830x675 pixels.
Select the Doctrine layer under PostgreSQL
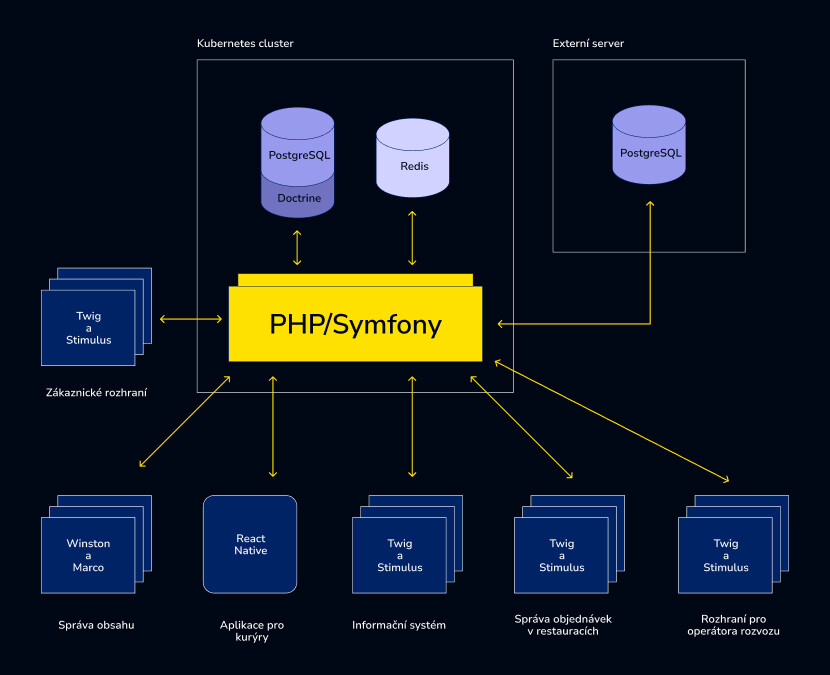[x=298, y=198]
